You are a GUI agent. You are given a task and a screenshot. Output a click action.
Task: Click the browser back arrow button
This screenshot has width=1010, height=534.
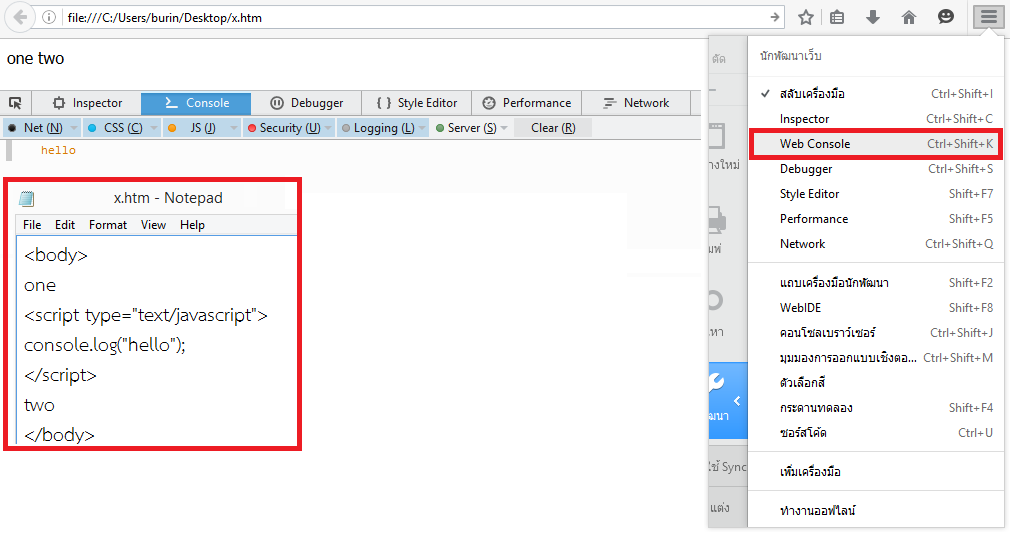click(x=19, y=17)
